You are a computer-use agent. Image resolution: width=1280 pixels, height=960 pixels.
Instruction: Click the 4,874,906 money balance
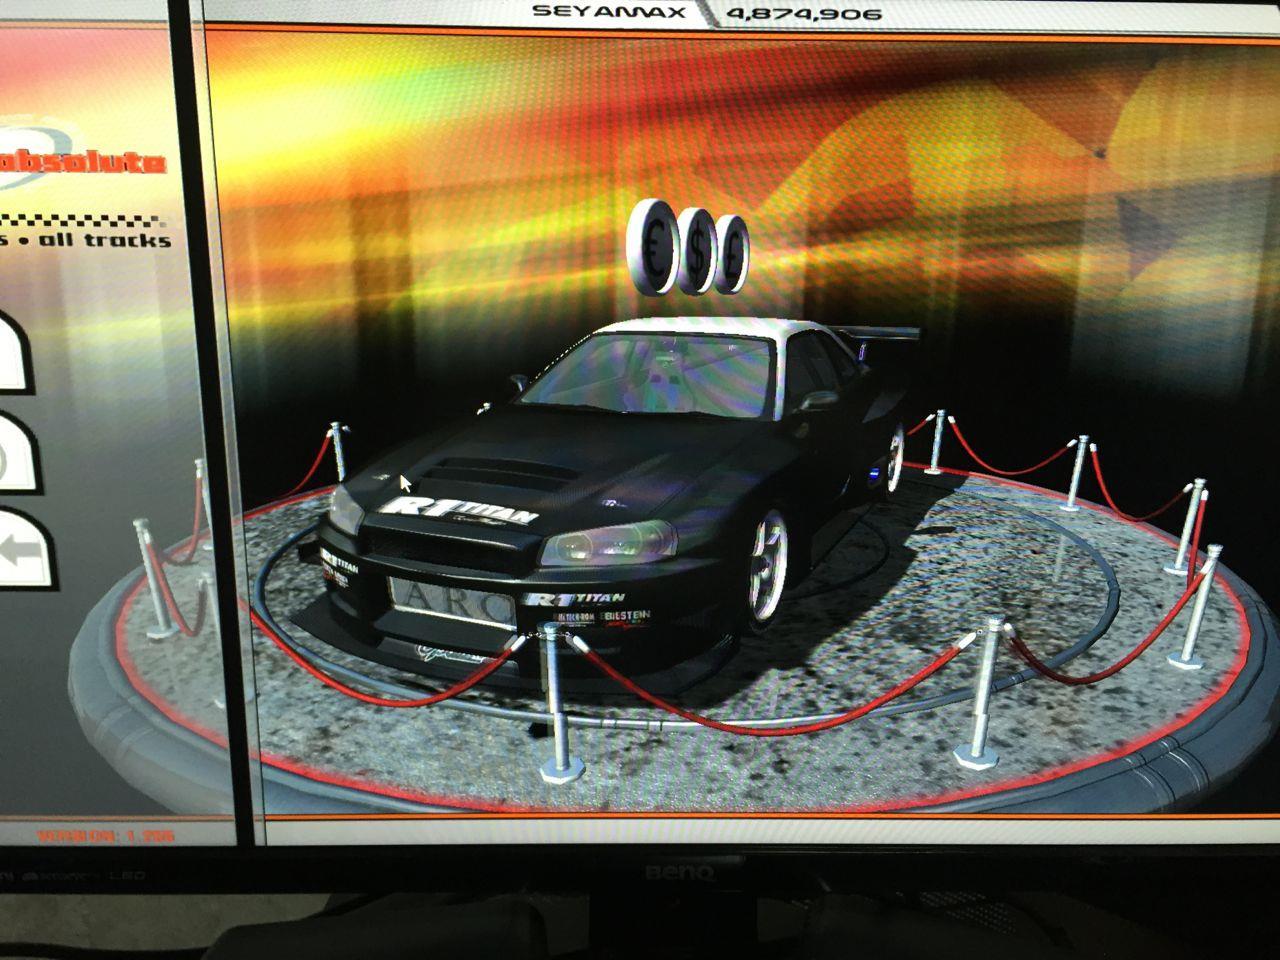804,13
